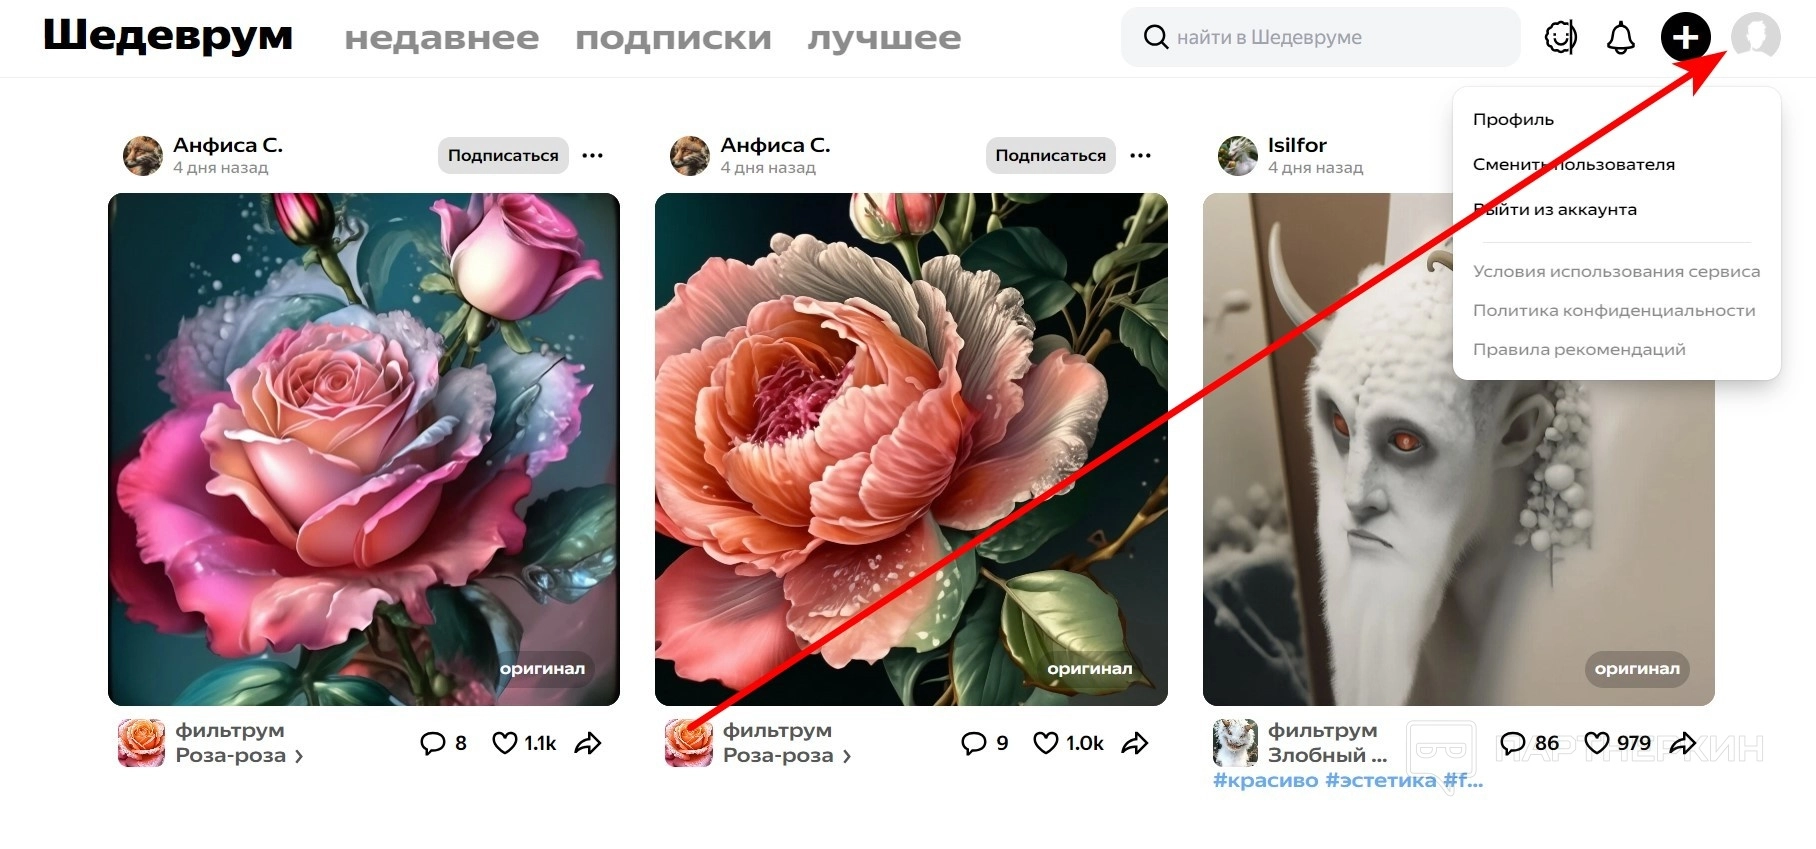1816x849 pixels.
Task: Click the magnifier search icon
Action: 1155,37
